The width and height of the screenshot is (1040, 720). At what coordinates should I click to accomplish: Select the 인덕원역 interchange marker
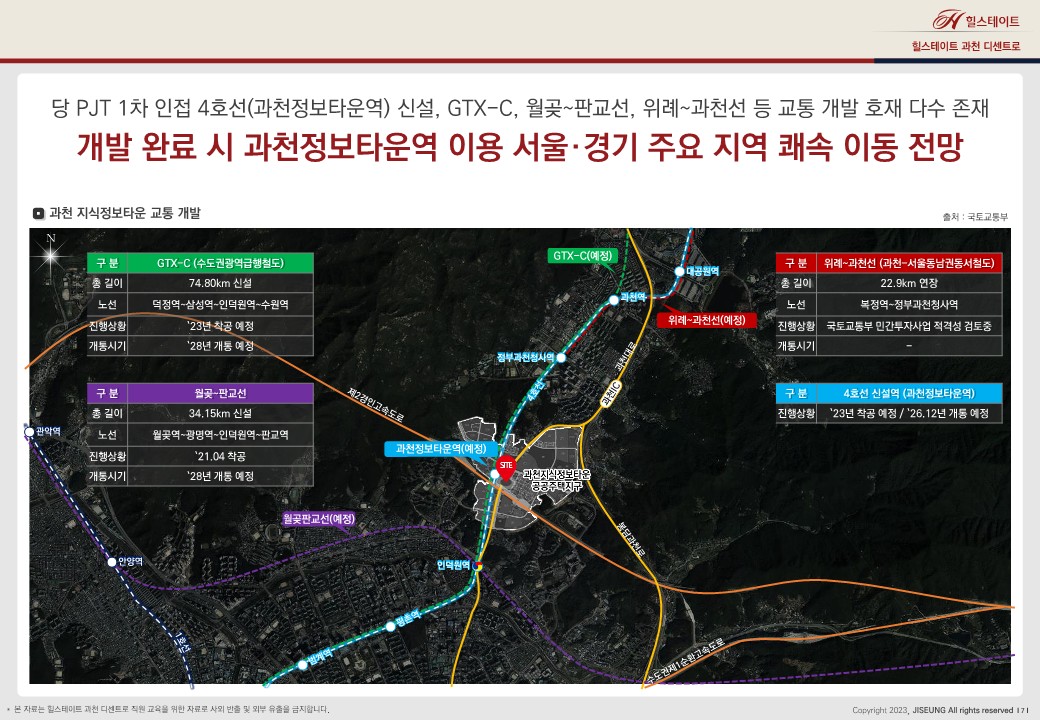(479, 566)
